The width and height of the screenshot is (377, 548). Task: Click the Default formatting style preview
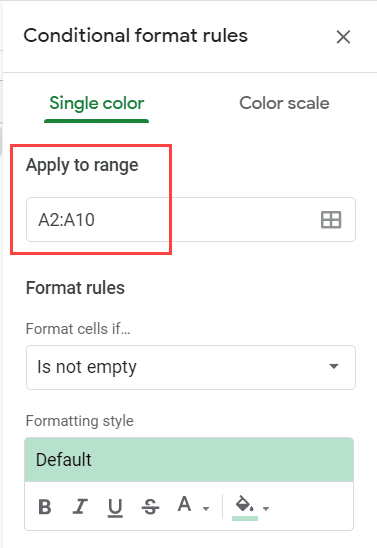189,460
